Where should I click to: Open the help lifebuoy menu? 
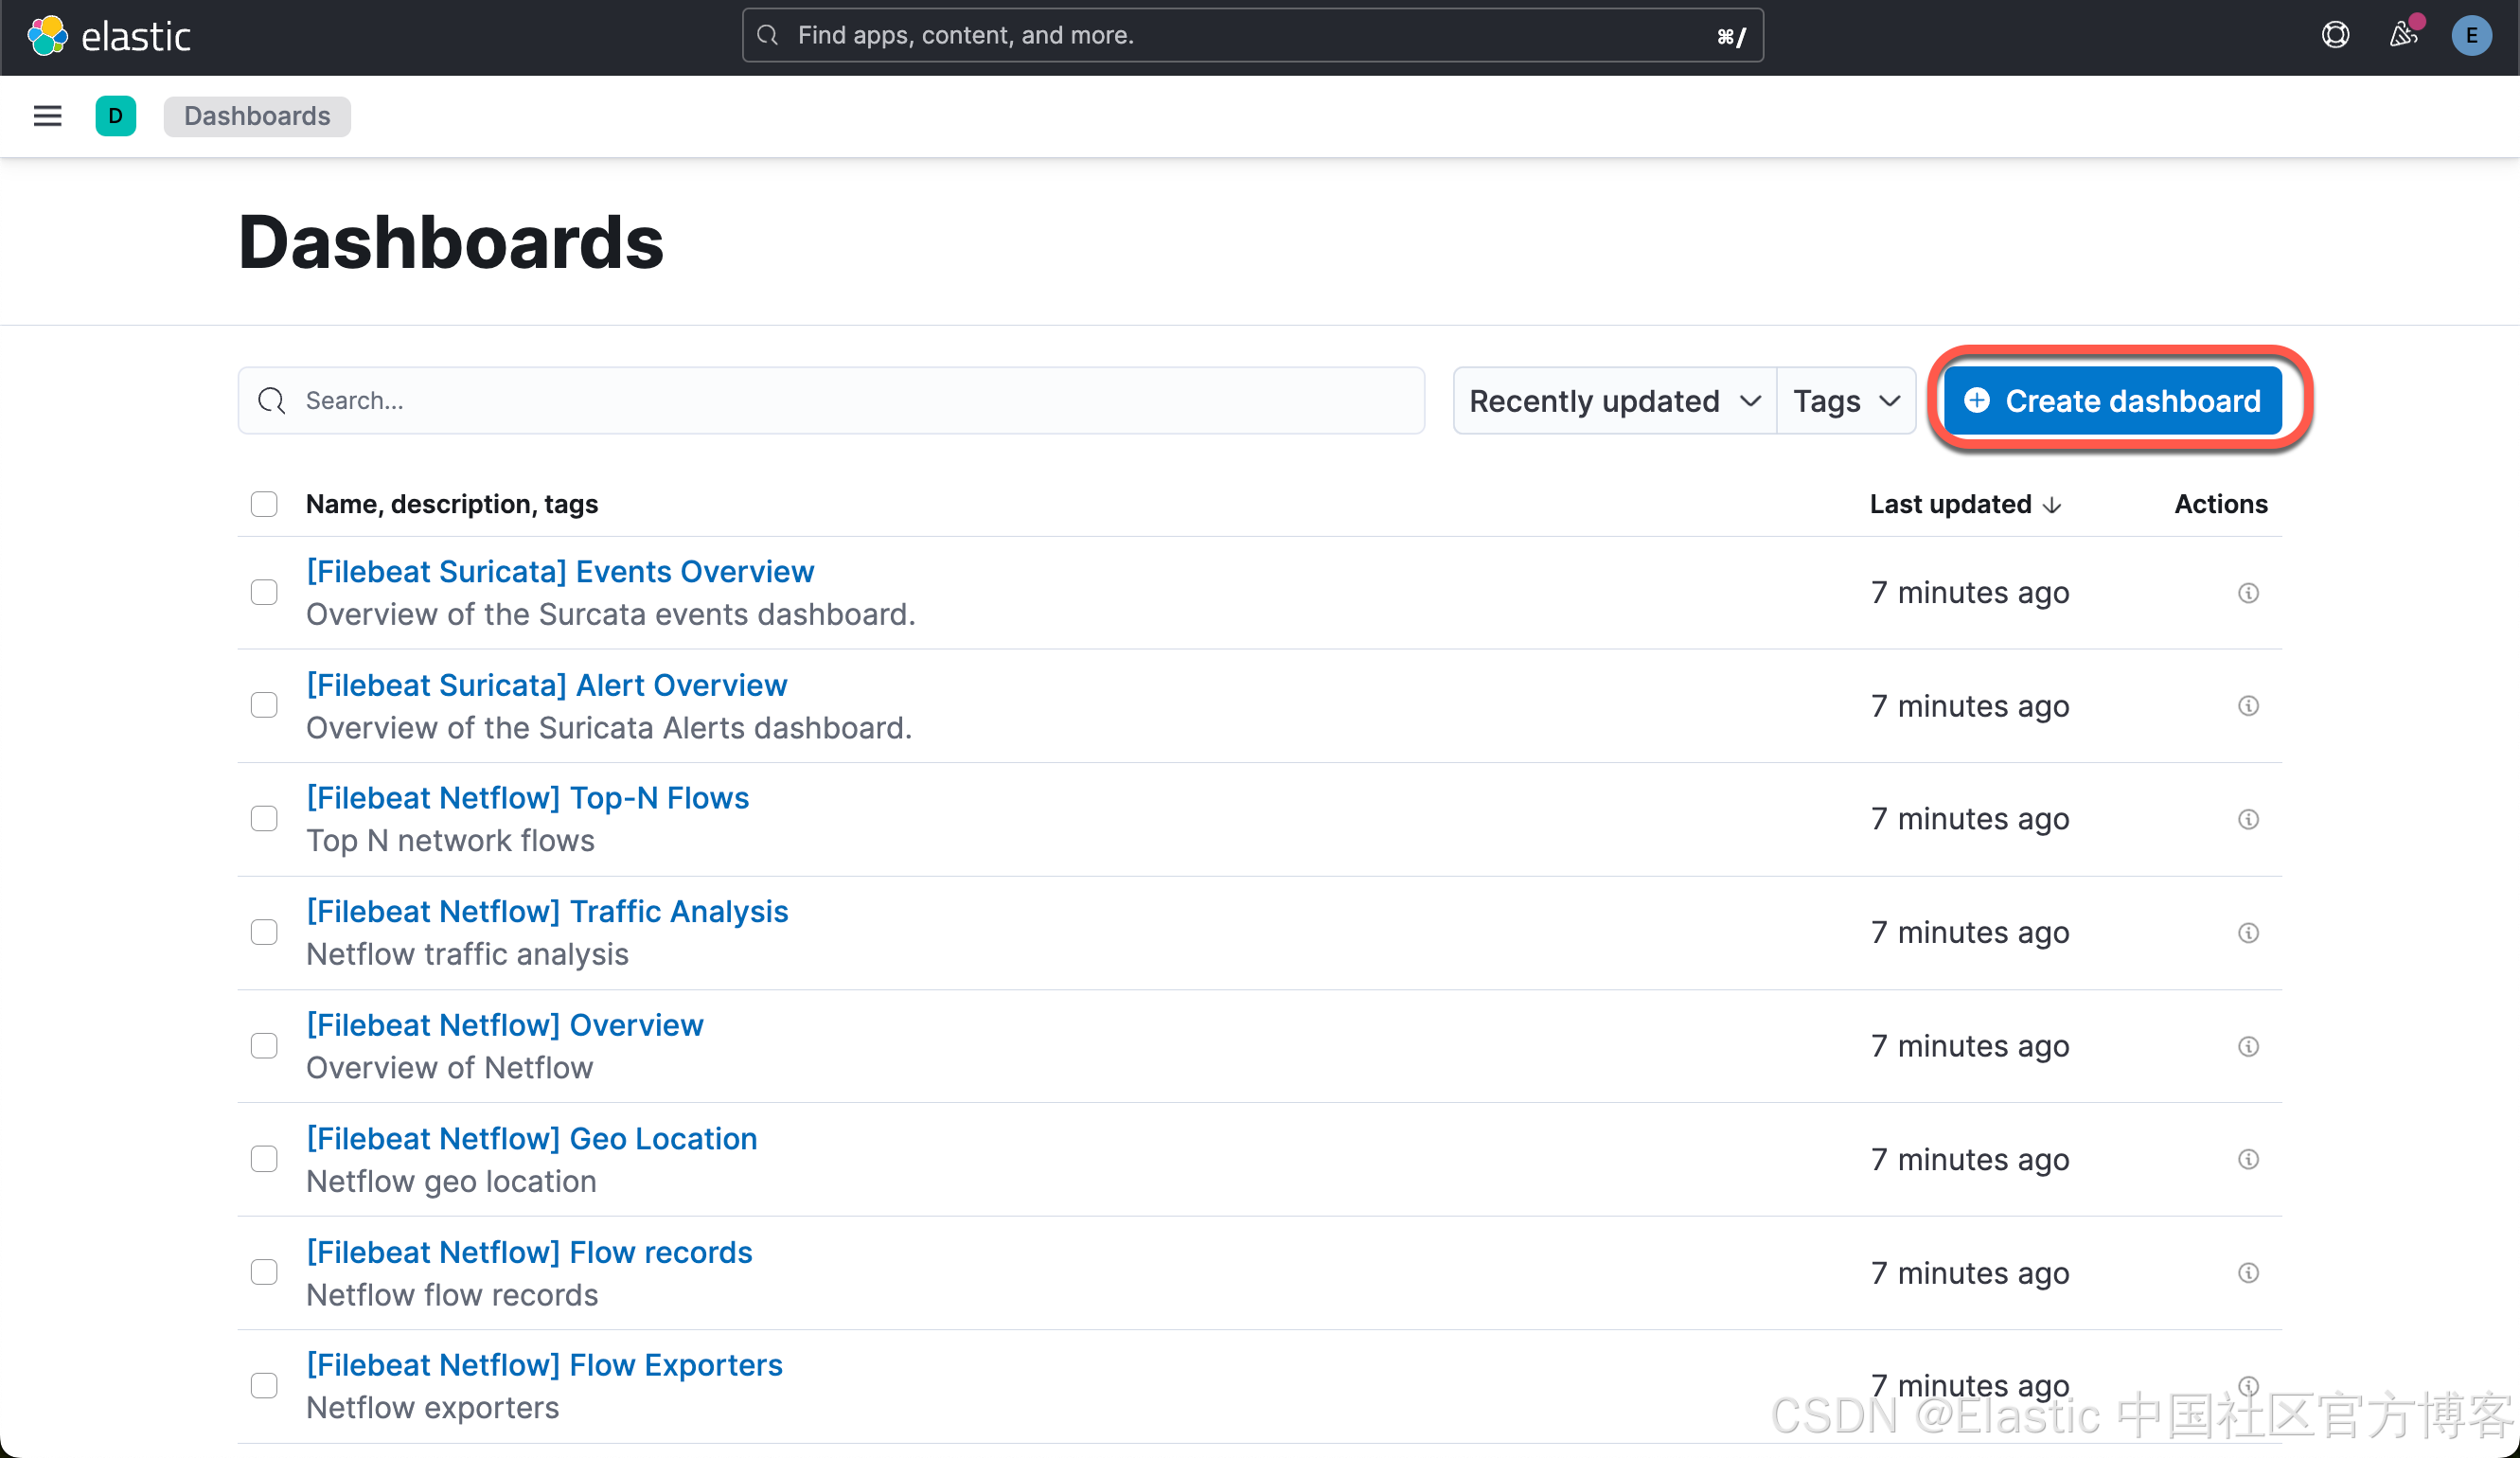[x=2335, y=36]
